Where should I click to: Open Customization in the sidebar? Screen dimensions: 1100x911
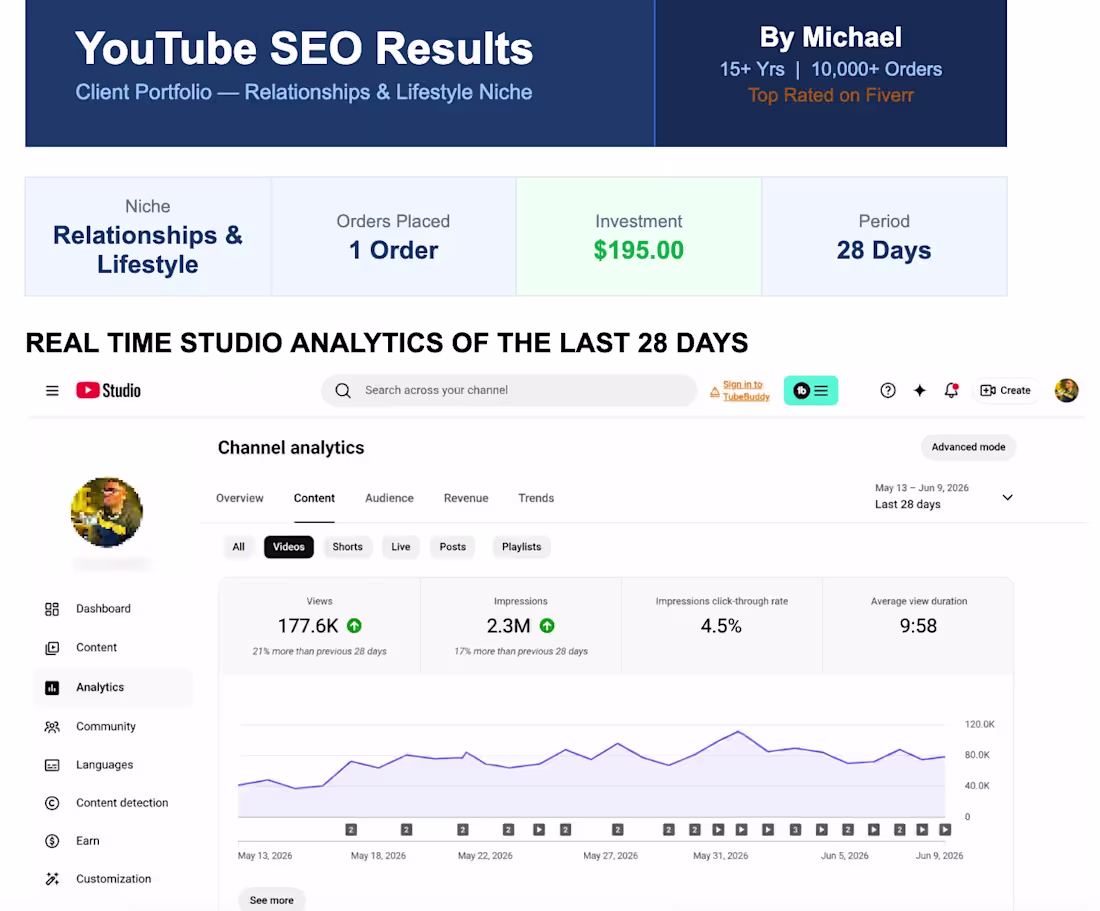pos(112,879)
